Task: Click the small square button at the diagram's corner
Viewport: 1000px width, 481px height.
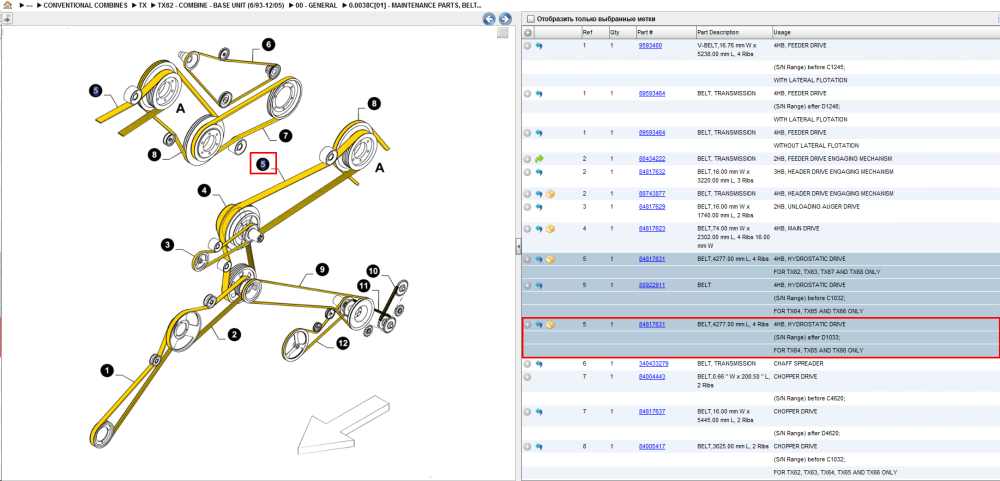Action: click(x=503, y=33)
